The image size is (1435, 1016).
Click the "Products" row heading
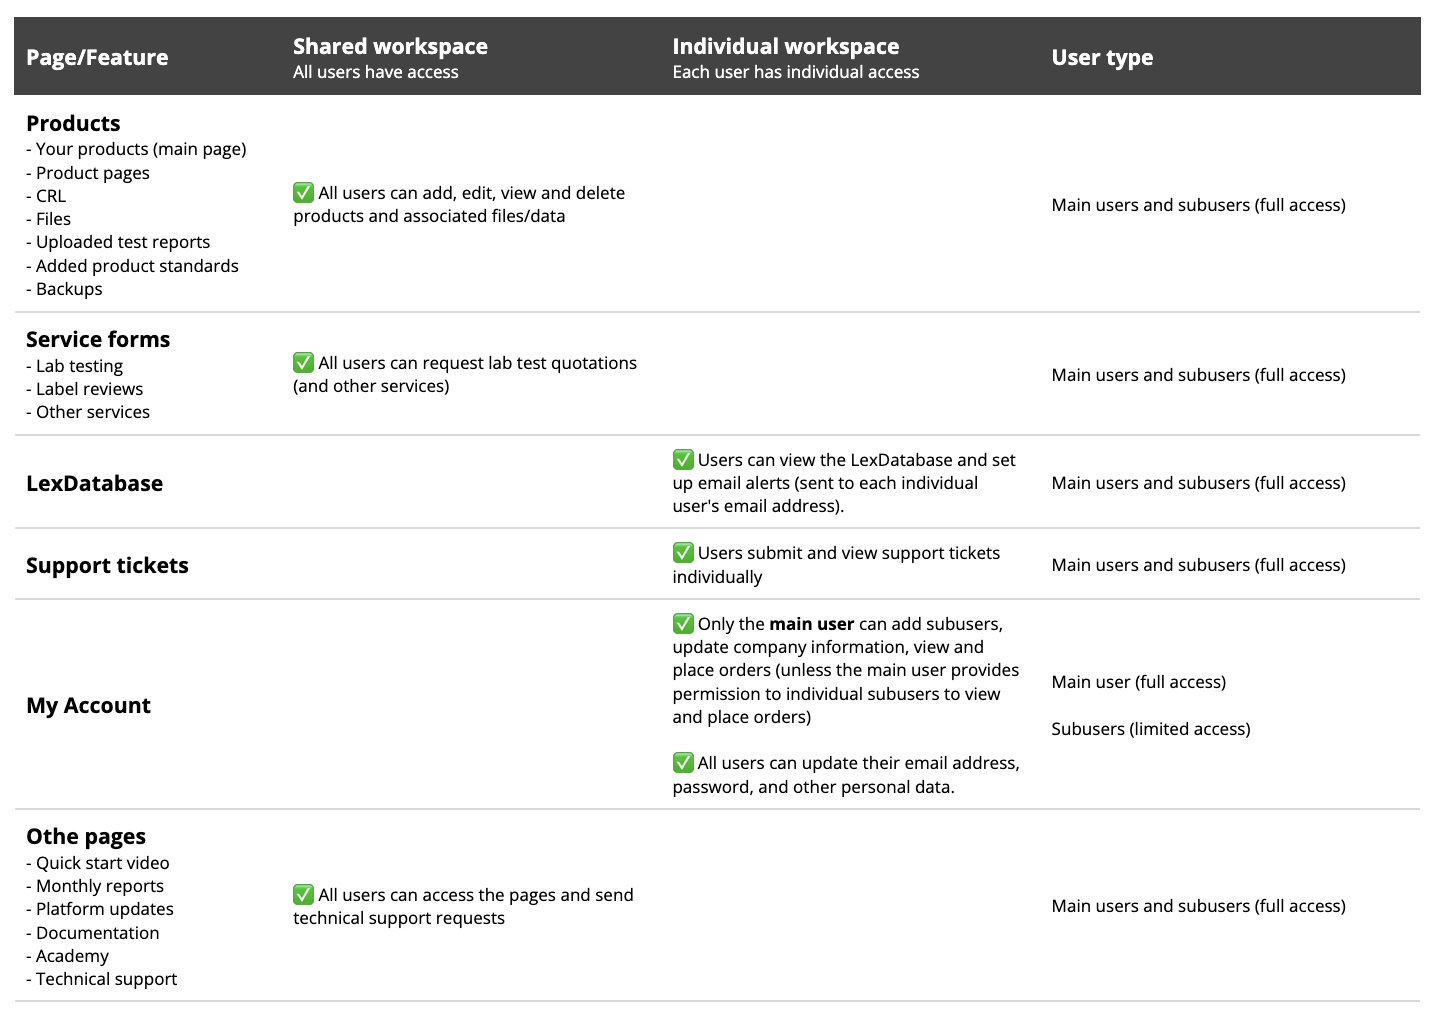[x=73, y=124]
